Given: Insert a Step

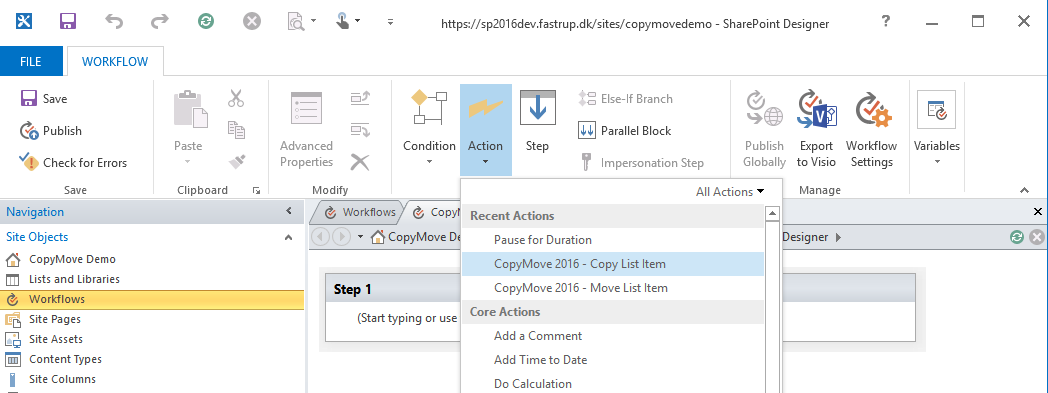Looking at the screenshot, I should [537, 122].
